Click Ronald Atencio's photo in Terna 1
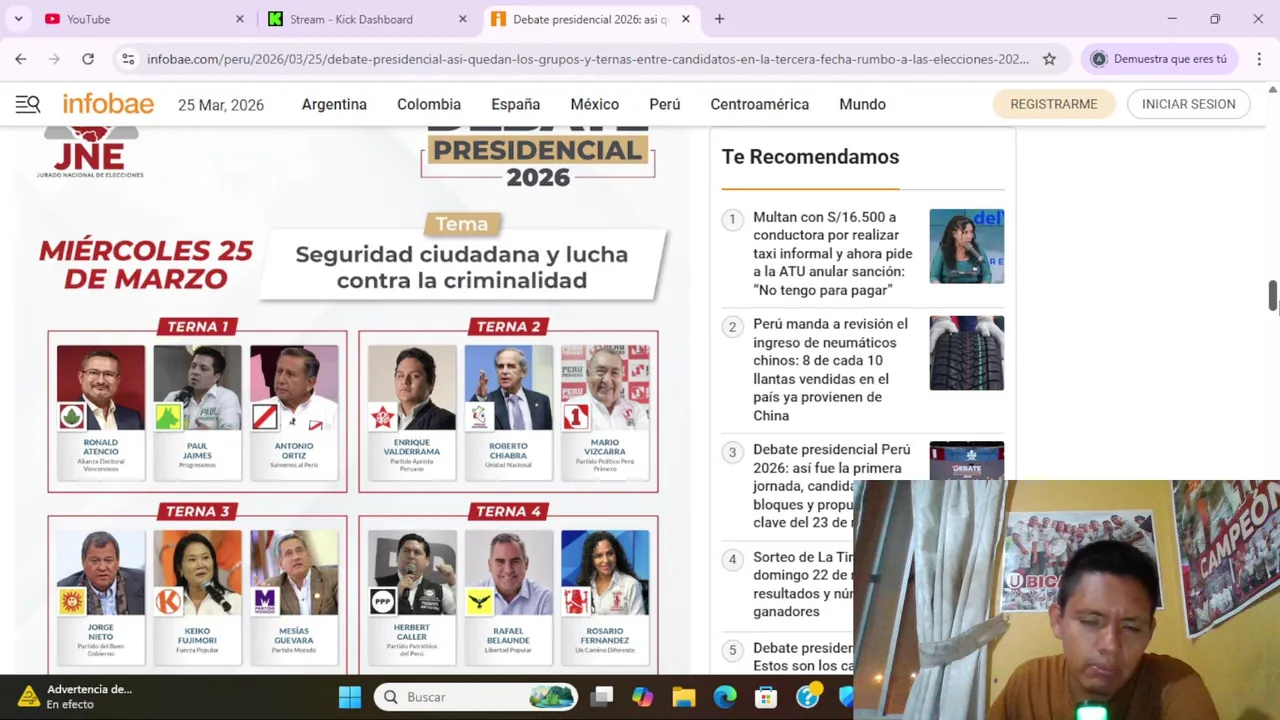This screenshot has width=1280, height=720. tap(100, 388)
